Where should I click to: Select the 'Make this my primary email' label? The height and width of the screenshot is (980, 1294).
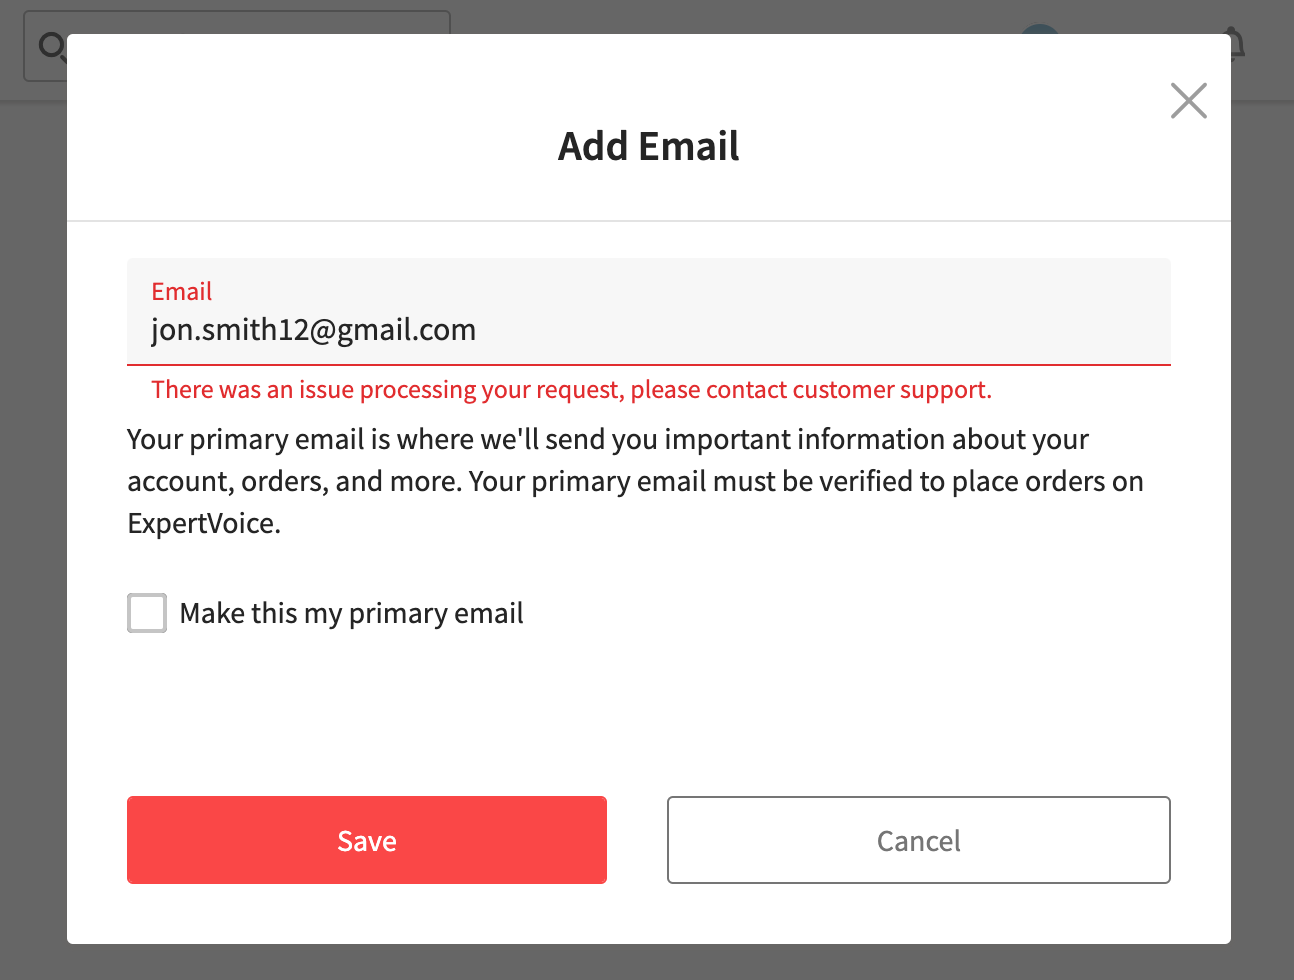tap(351, 613)
